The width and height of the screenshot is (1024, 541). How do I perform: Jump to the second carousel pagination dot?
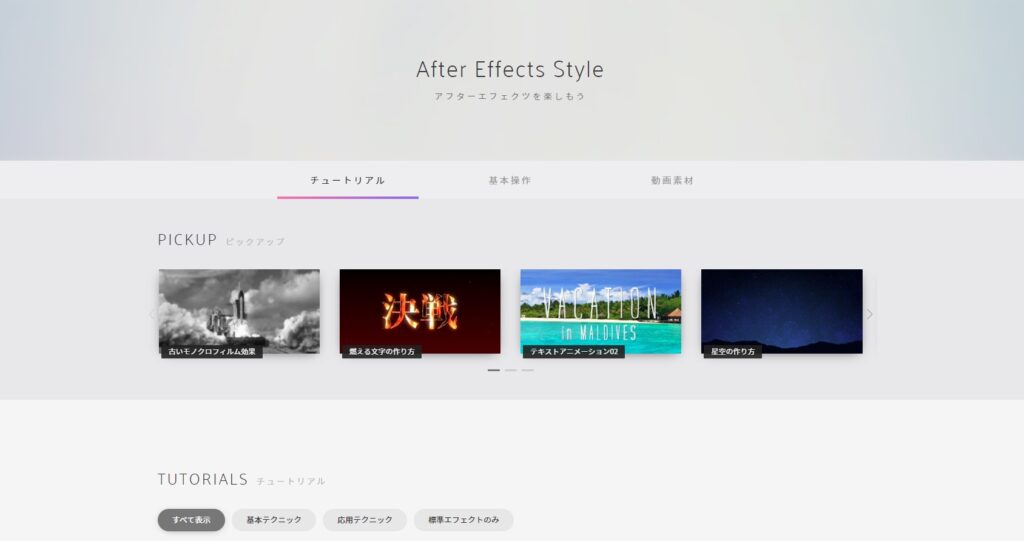(x=511, y=370)
